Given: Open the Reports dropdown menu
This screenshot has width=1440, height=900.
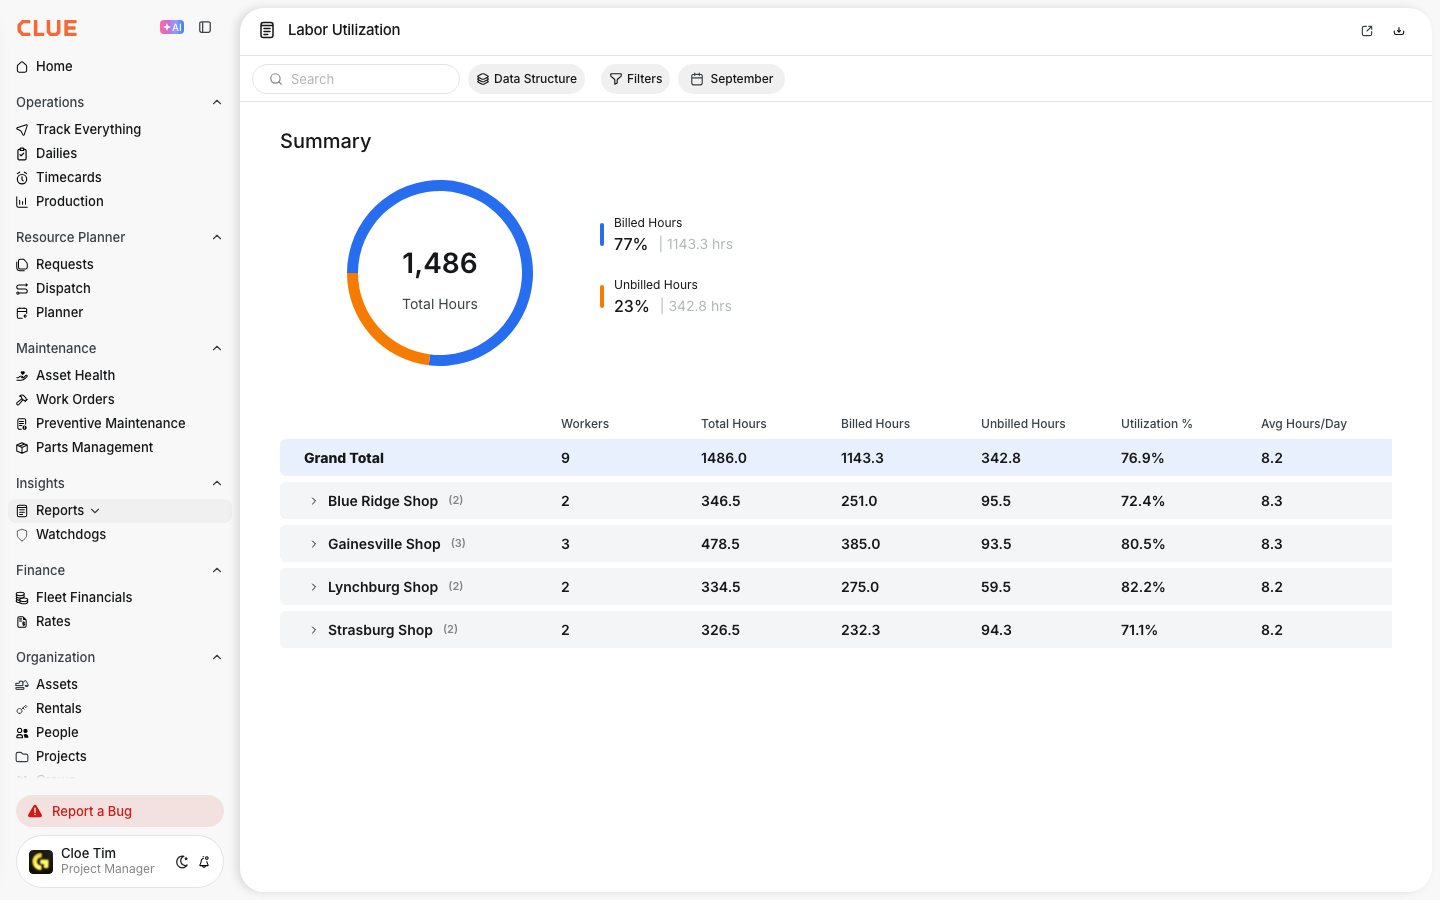Looking at the screenshot, I should [95, 511].
